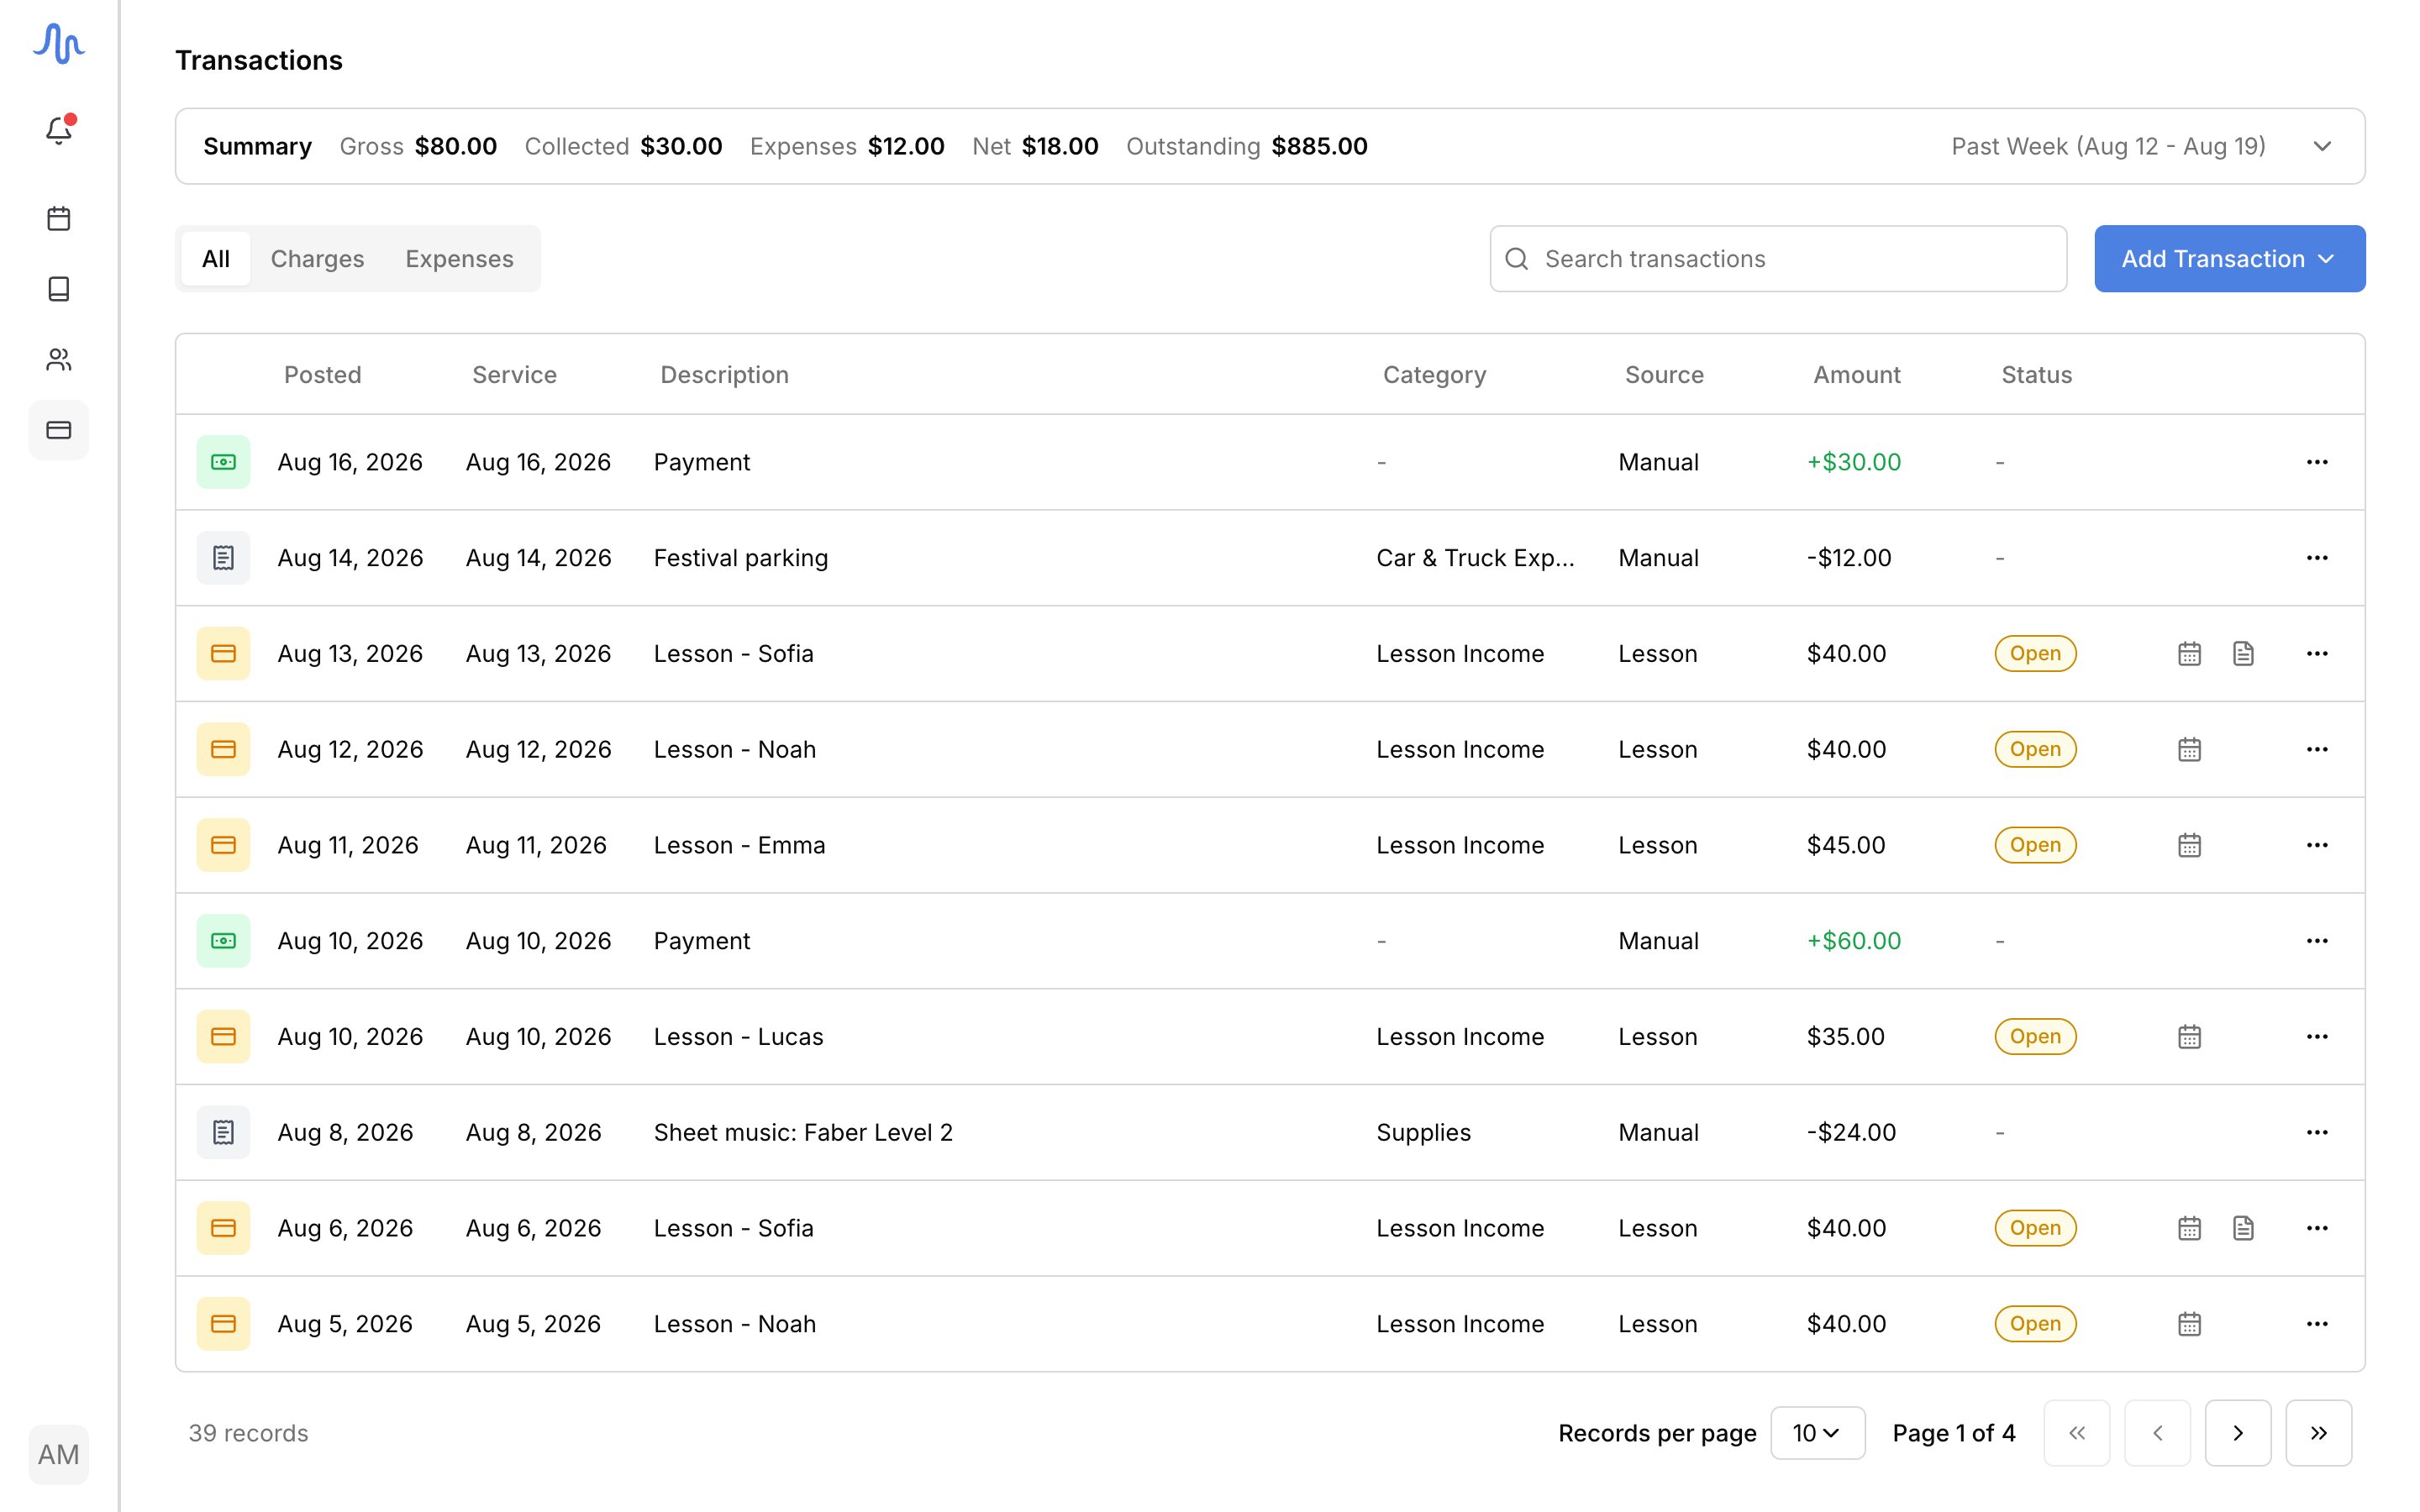Open more options for Festival parking row
This screenshot has width=2420, height=1512.
point(2317,558)
